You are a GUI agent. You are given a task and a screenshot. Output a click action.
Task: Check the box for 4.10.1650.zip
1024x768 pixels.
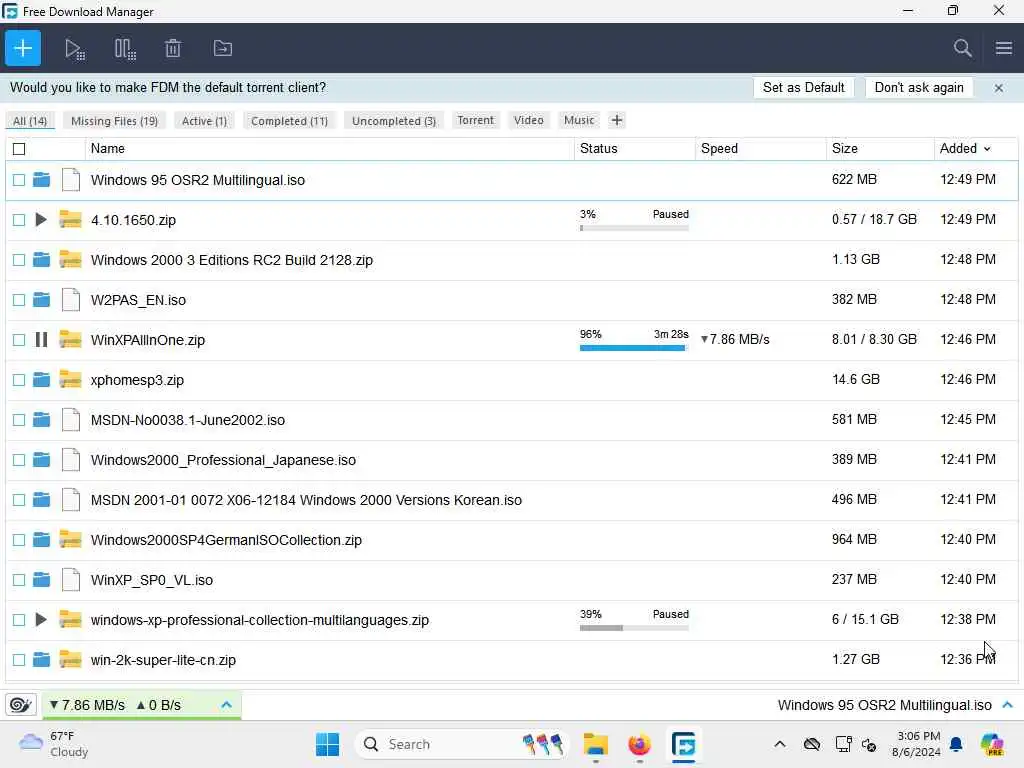pyautogui.click(x=19, y=219)
